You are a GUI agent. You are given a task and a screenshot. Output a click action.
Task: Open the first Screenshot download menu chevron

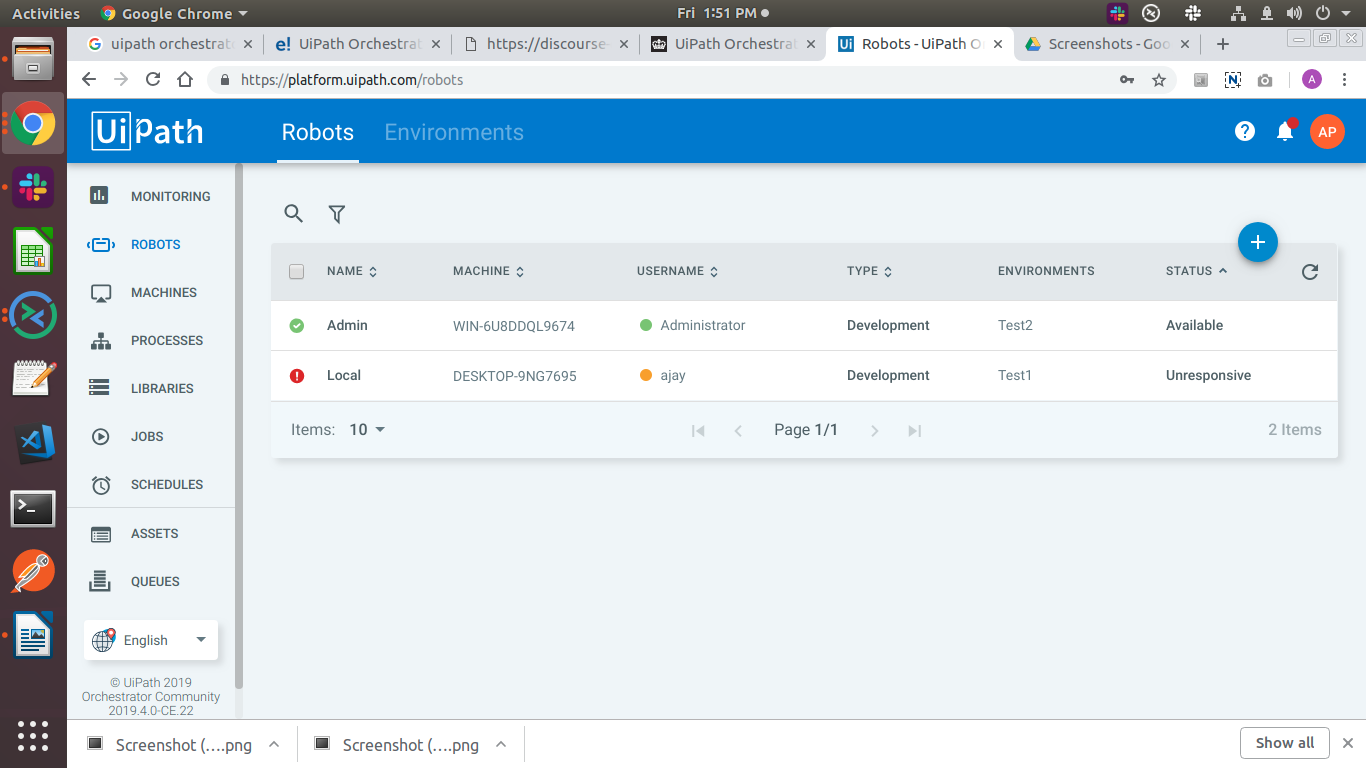click(x=274, y=744)
